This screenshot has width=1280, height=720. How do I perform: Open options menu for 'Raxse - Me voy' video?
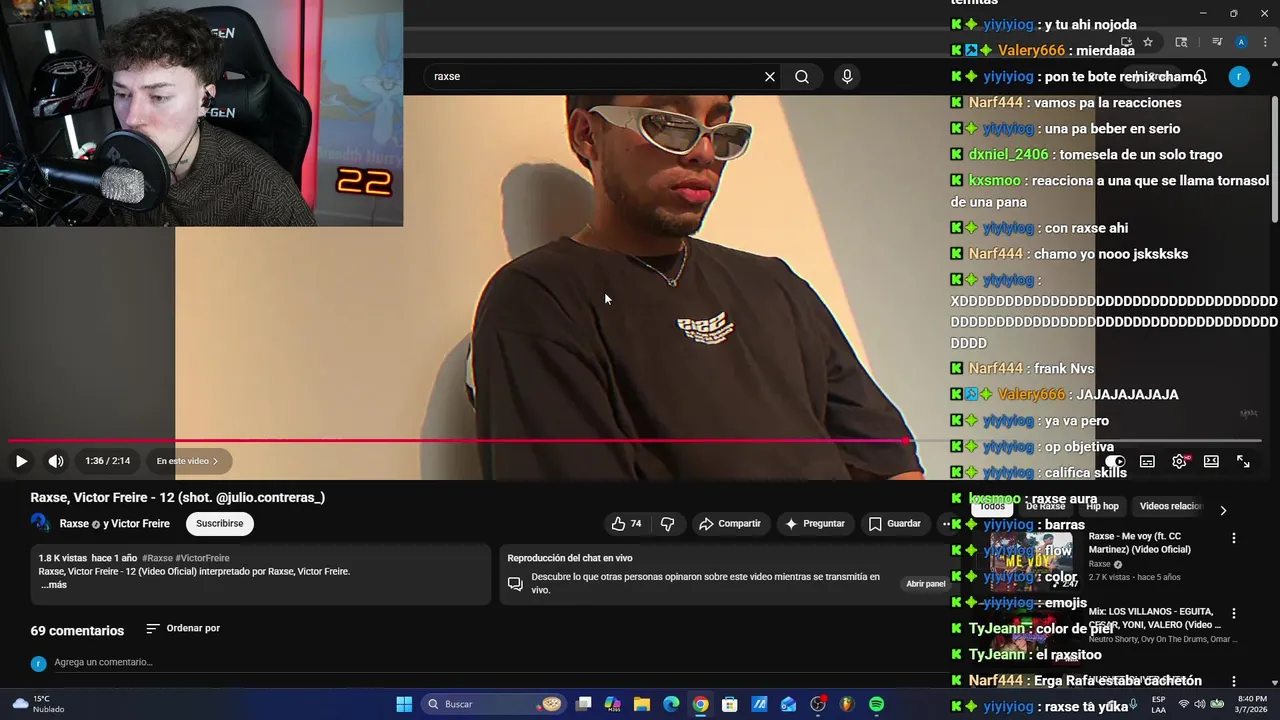tap(1233, 538)
